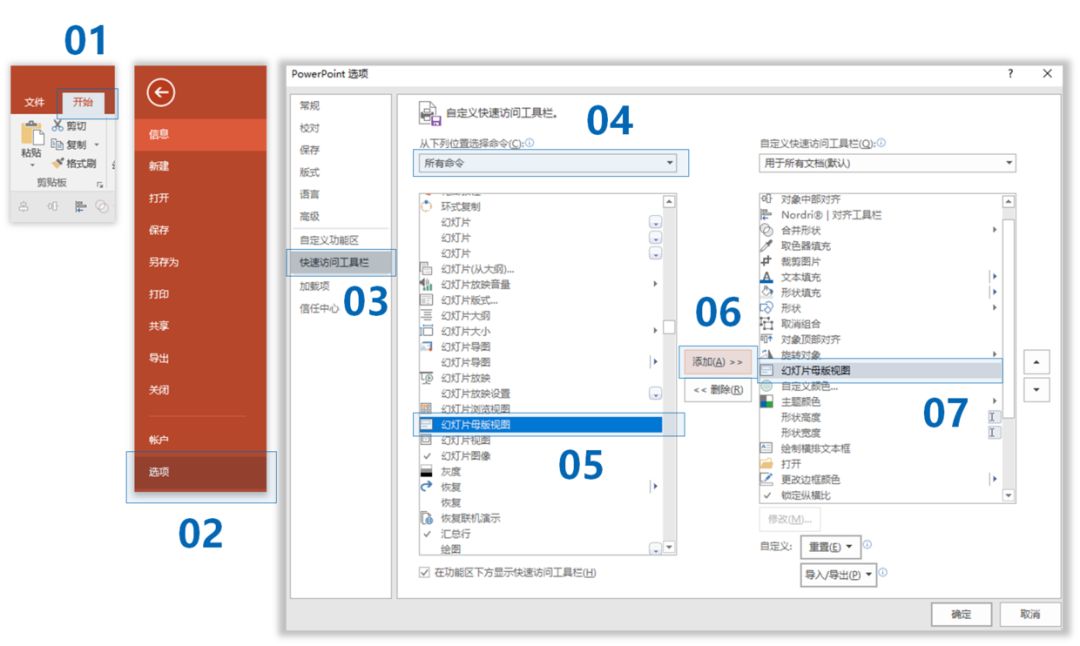Select 幻灯片母版视图 in the left command list
This screenshot has width=1080, height=646.
tap(541, 424)
